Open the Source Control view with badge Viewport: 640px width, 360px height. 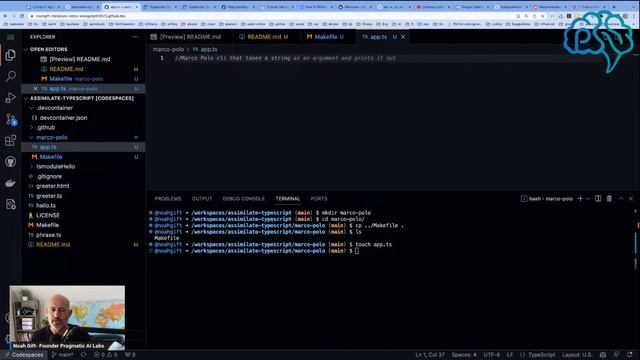pyautogui.click(x=11, y=119)
